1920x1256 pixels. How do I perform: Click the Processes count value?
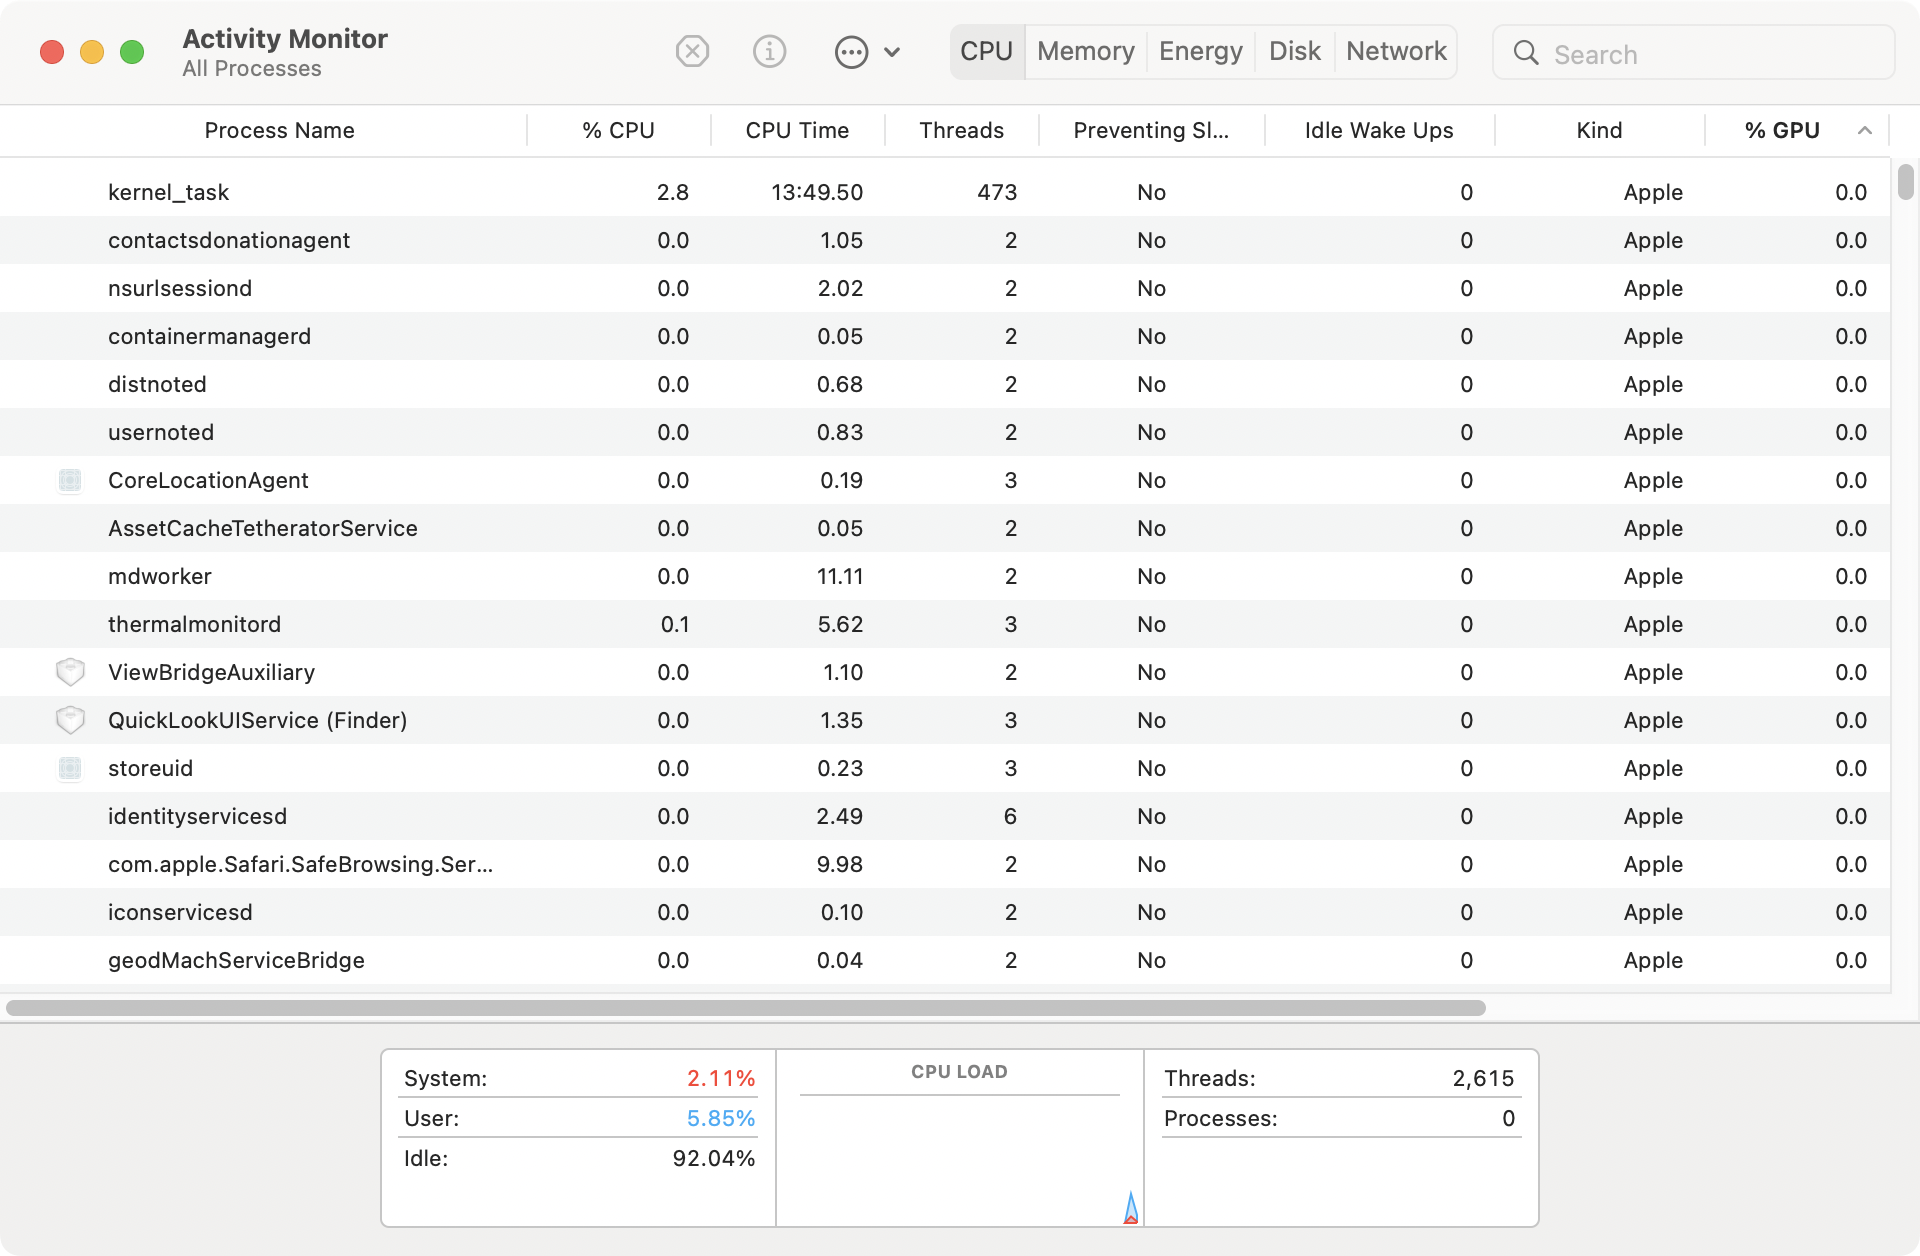(x=1508, y=1118)
